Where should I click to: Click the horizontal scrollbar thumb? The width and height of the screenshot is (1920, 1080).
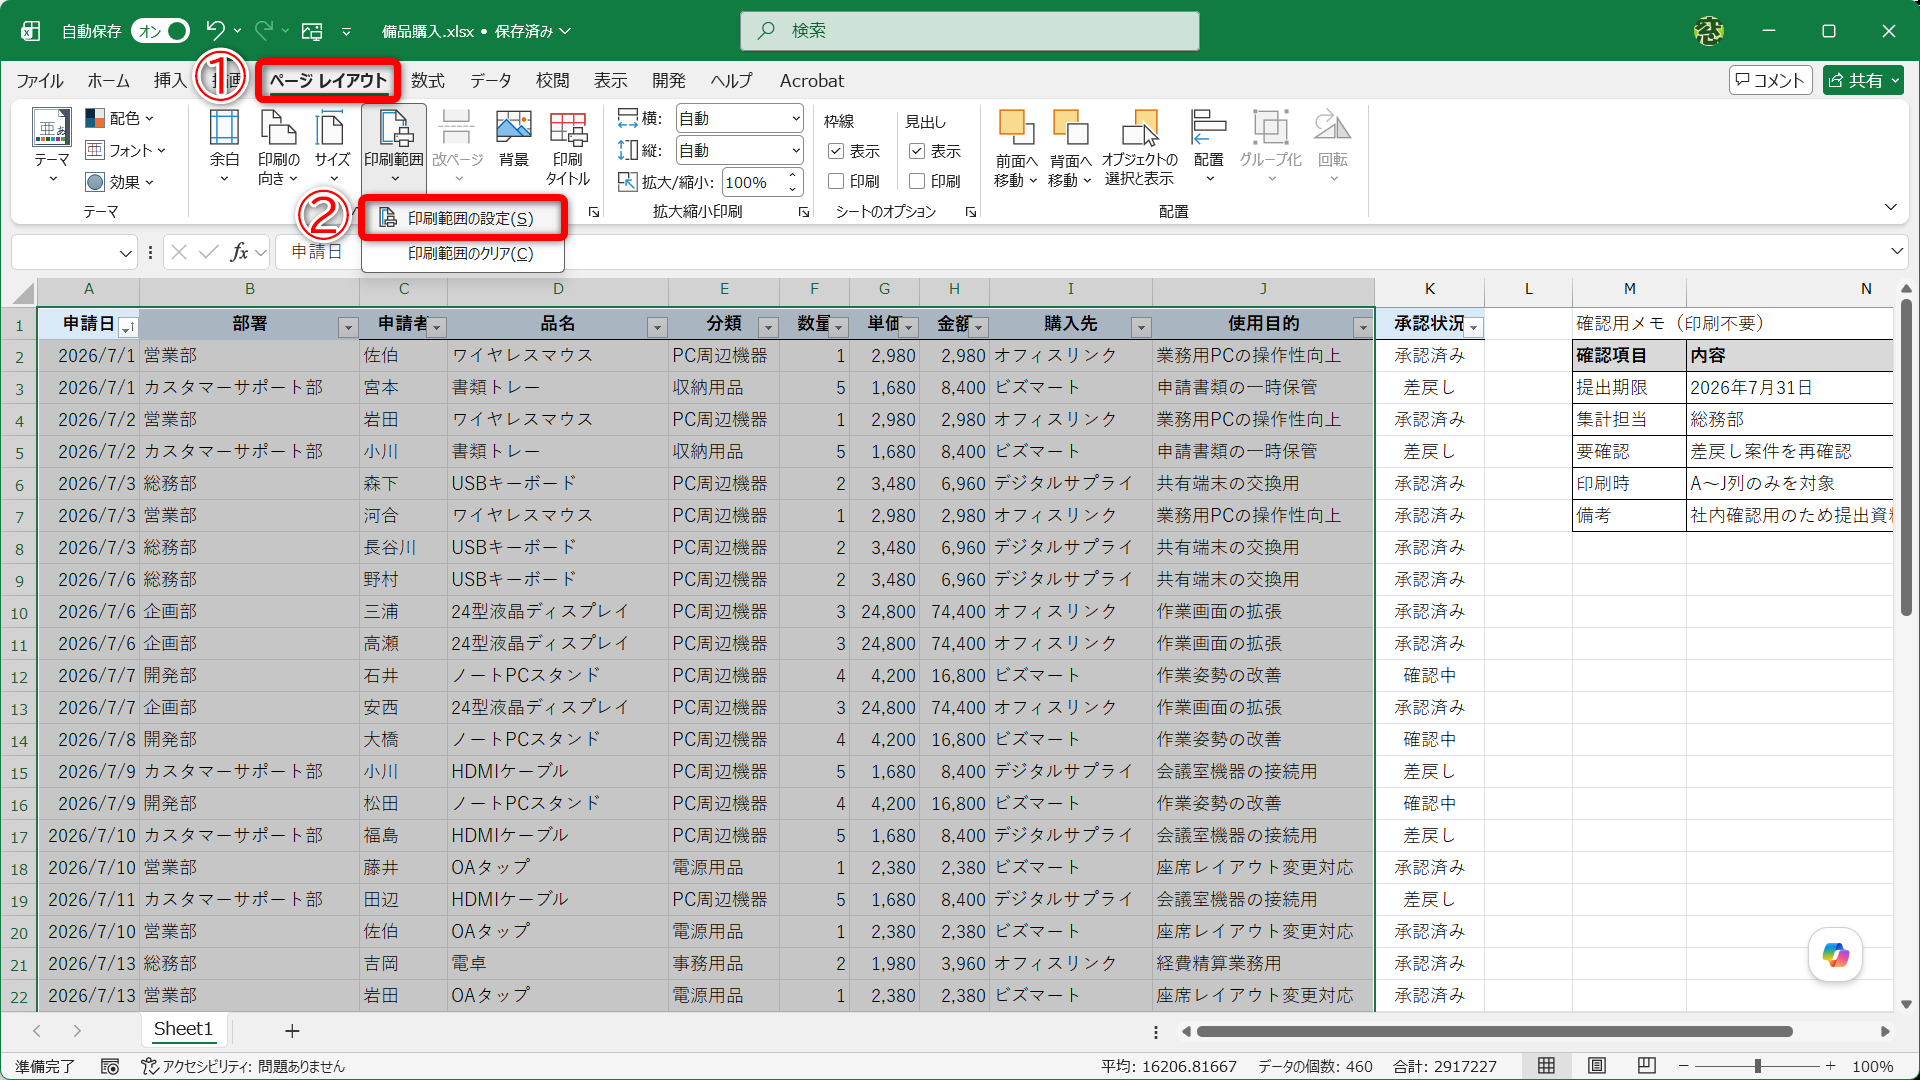pyautogui.click(x=1494, y=1031)
